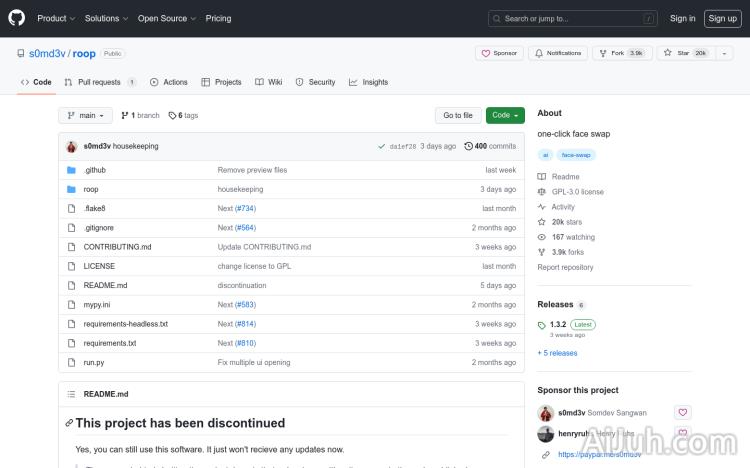Image resolution: width=750 pixels, height=468 pixels.
Task: Star the roop repository
Action: click(679, 53)
